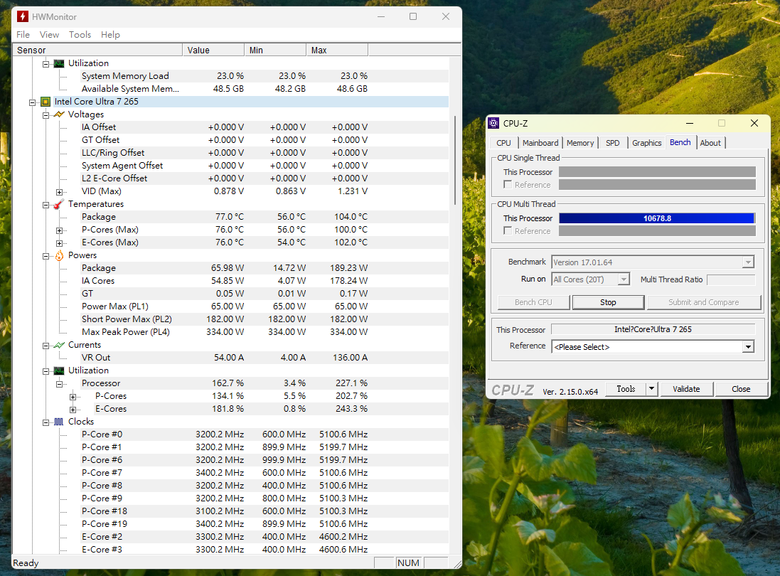Click the Submit and Compare button
The height and width of the screenshot is (576, 780).
(x=703, y=302)
